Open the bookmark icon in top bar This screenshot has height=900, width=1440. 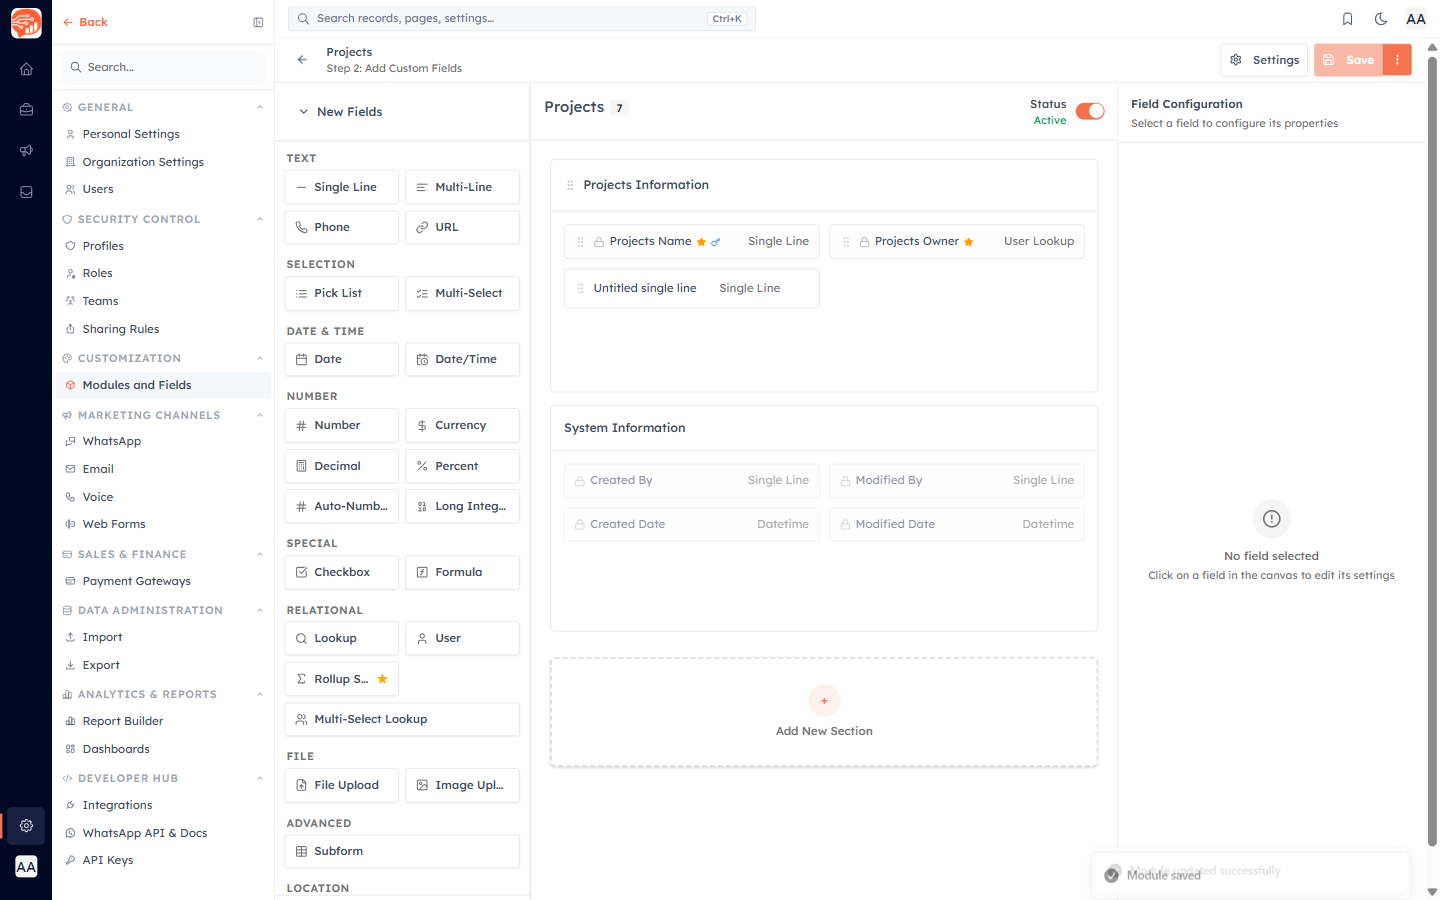(1347, 19)
